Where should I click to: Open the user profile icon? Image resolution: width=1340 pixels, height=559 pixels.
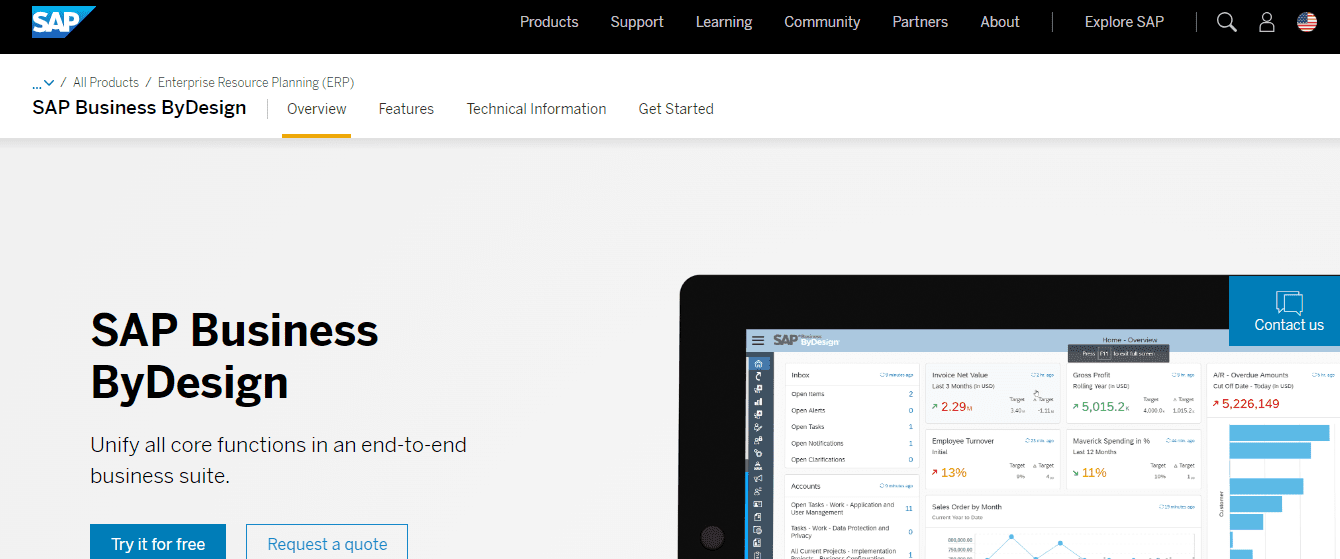1267,22
